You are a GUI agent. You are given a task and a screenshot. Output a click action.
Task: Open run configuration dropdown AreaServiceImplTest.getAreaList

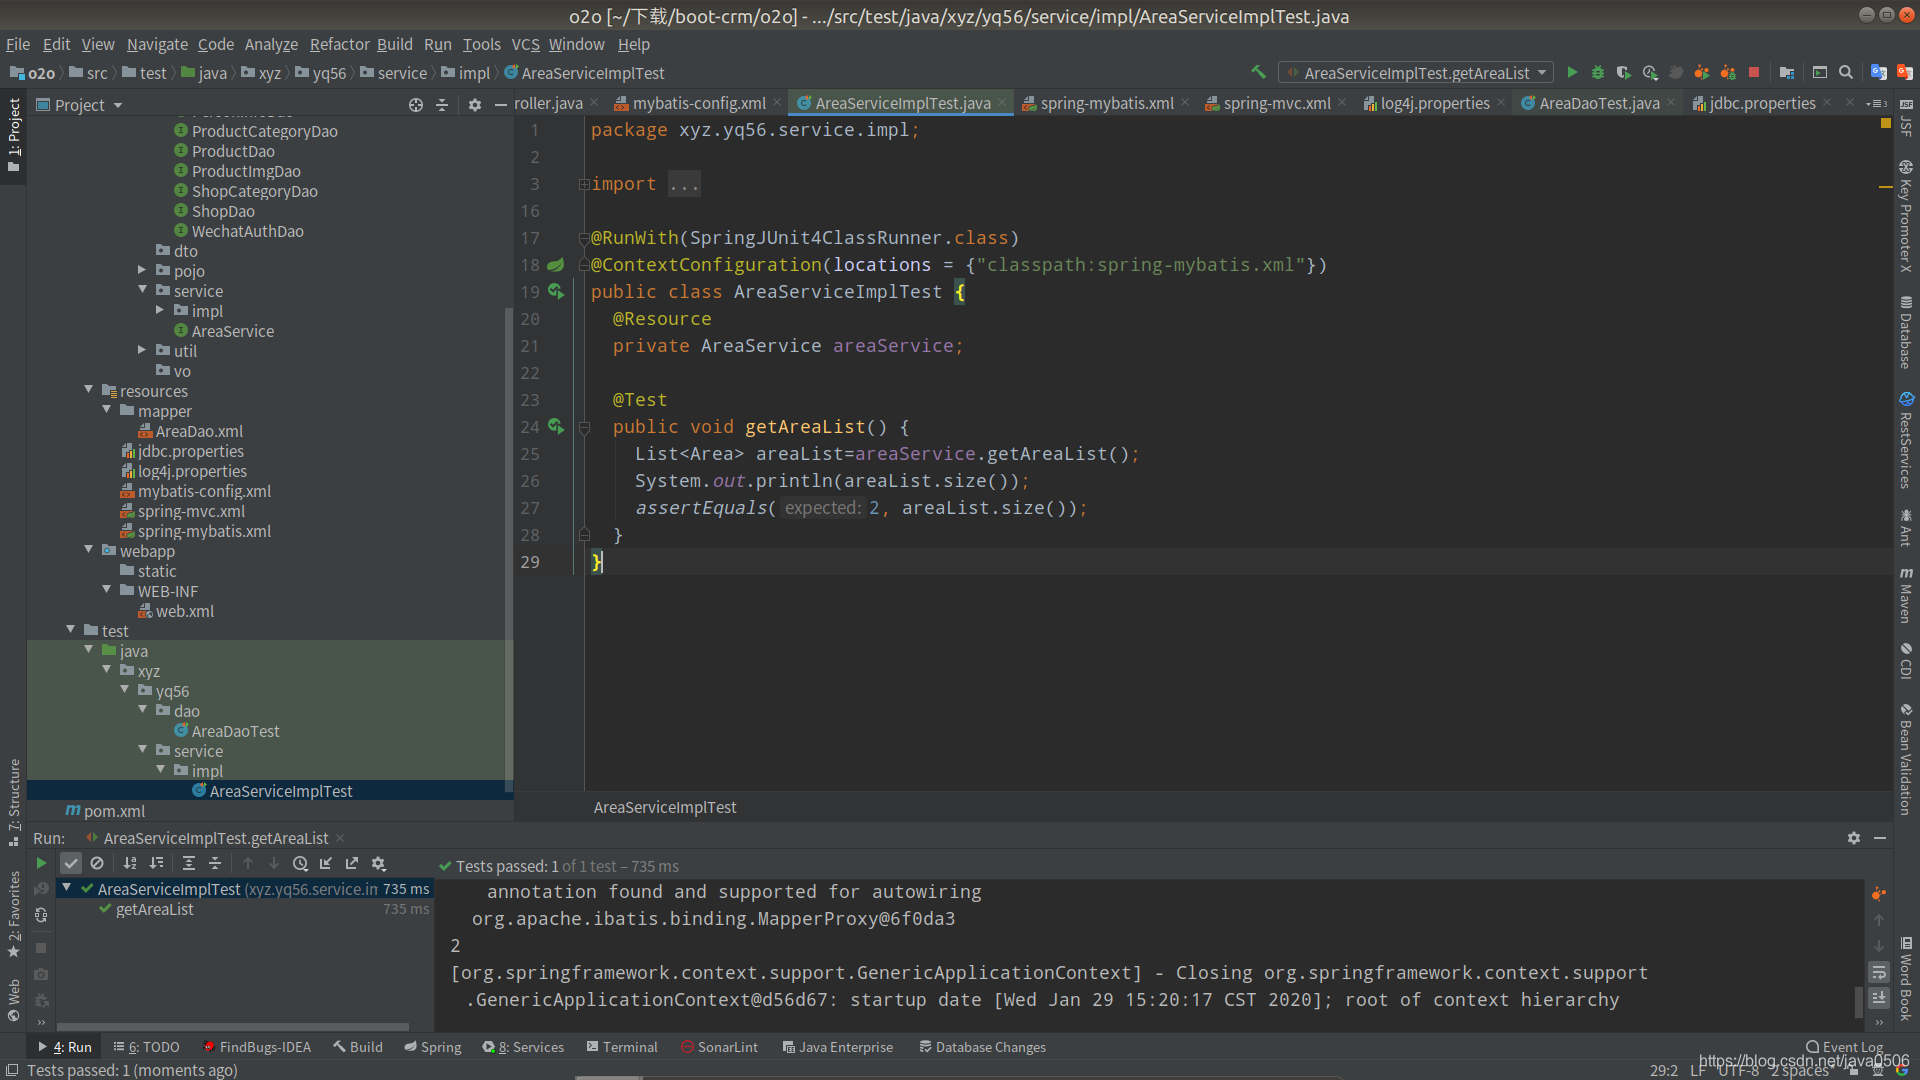point(1416,72)
